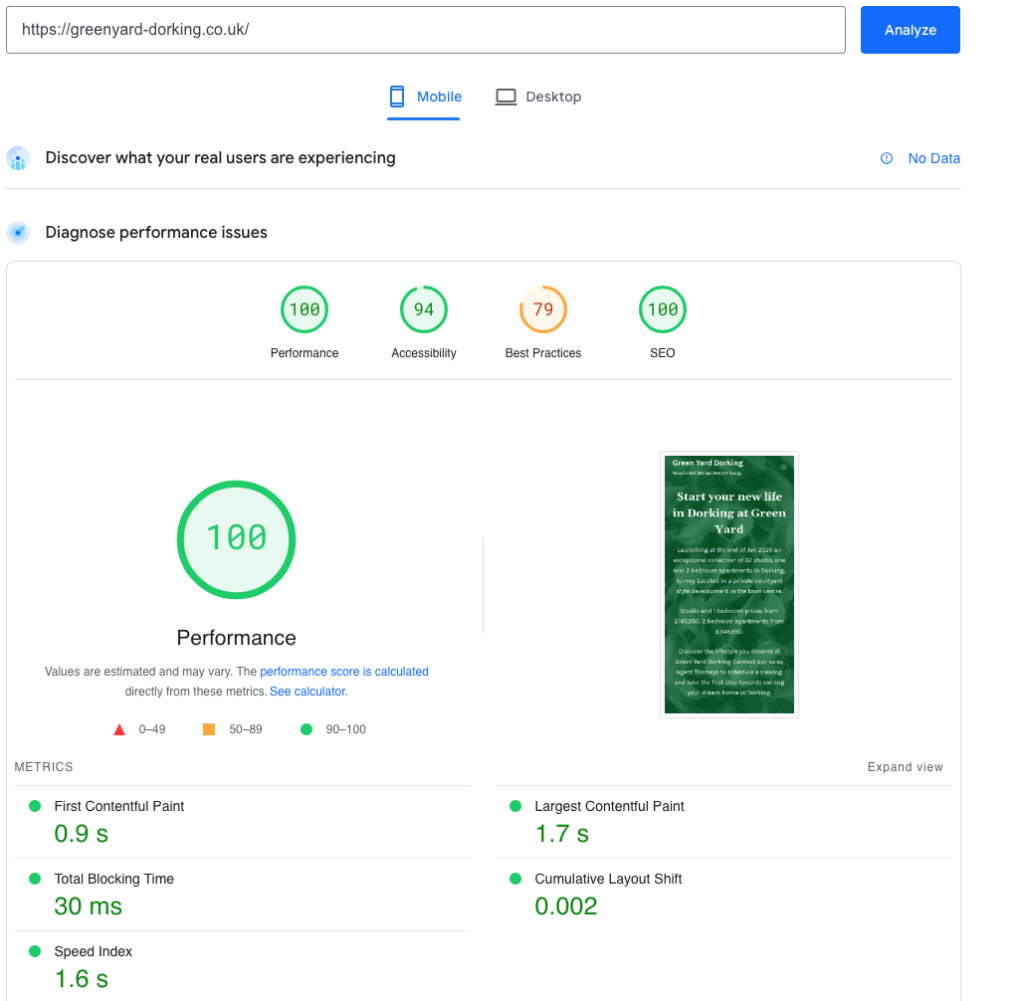
Task: Open the performance score is calculated link
Action: tap(344, 672)
